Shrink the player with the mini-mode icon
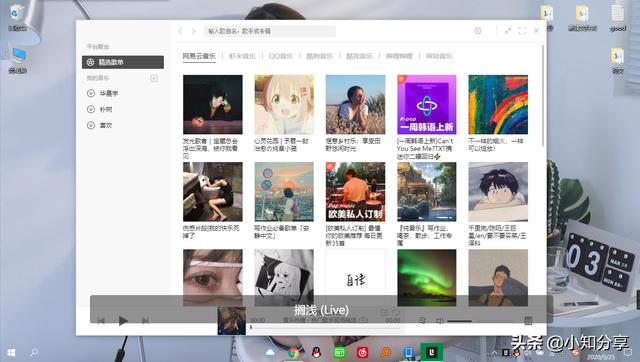640x362 pixels. point(508,31)
